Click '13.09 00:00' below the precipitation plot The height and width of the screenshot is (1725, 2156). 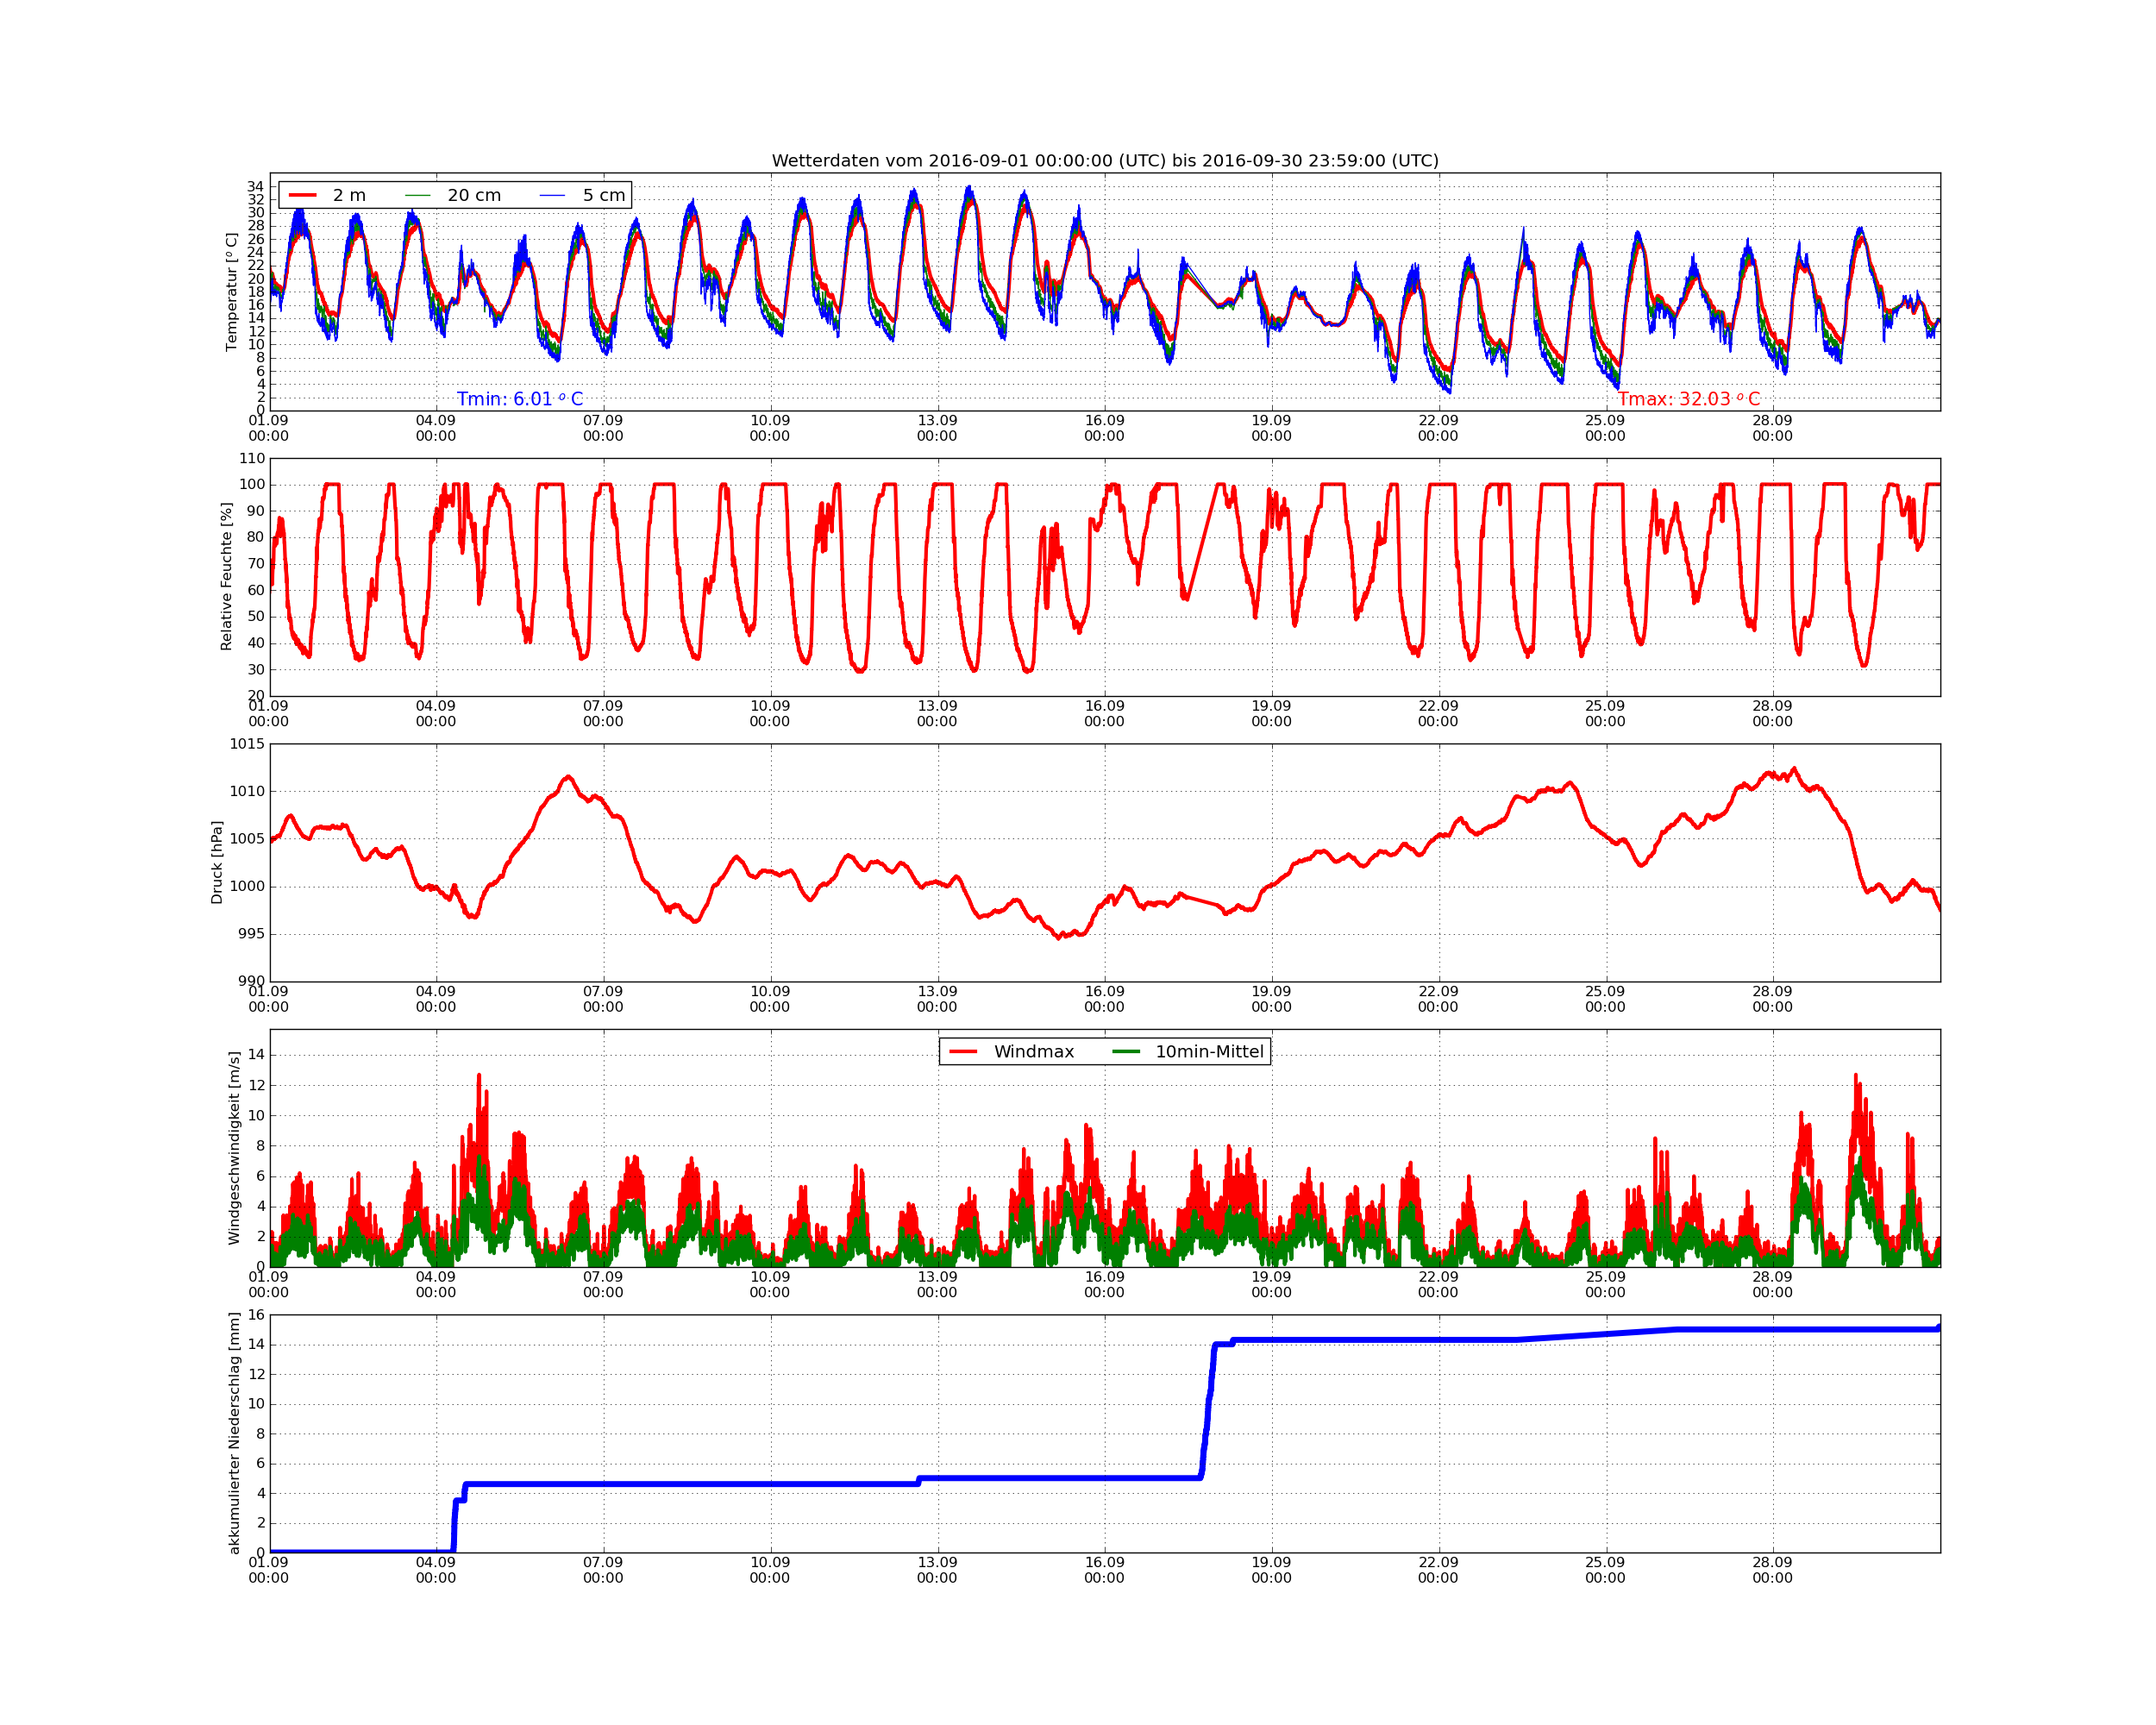[937, 1570]
